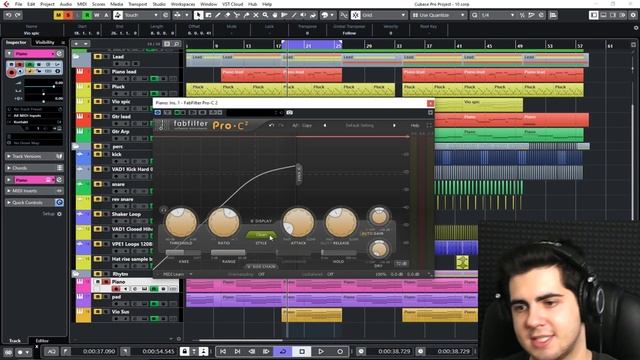Click the green Style selector button

(261, 235)
